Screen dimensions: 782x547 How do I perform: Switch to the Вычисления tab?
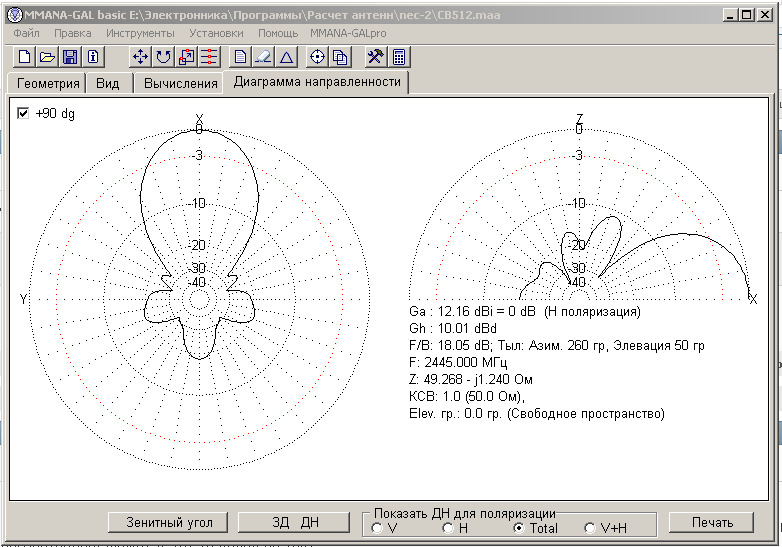[x=181, y=83]
